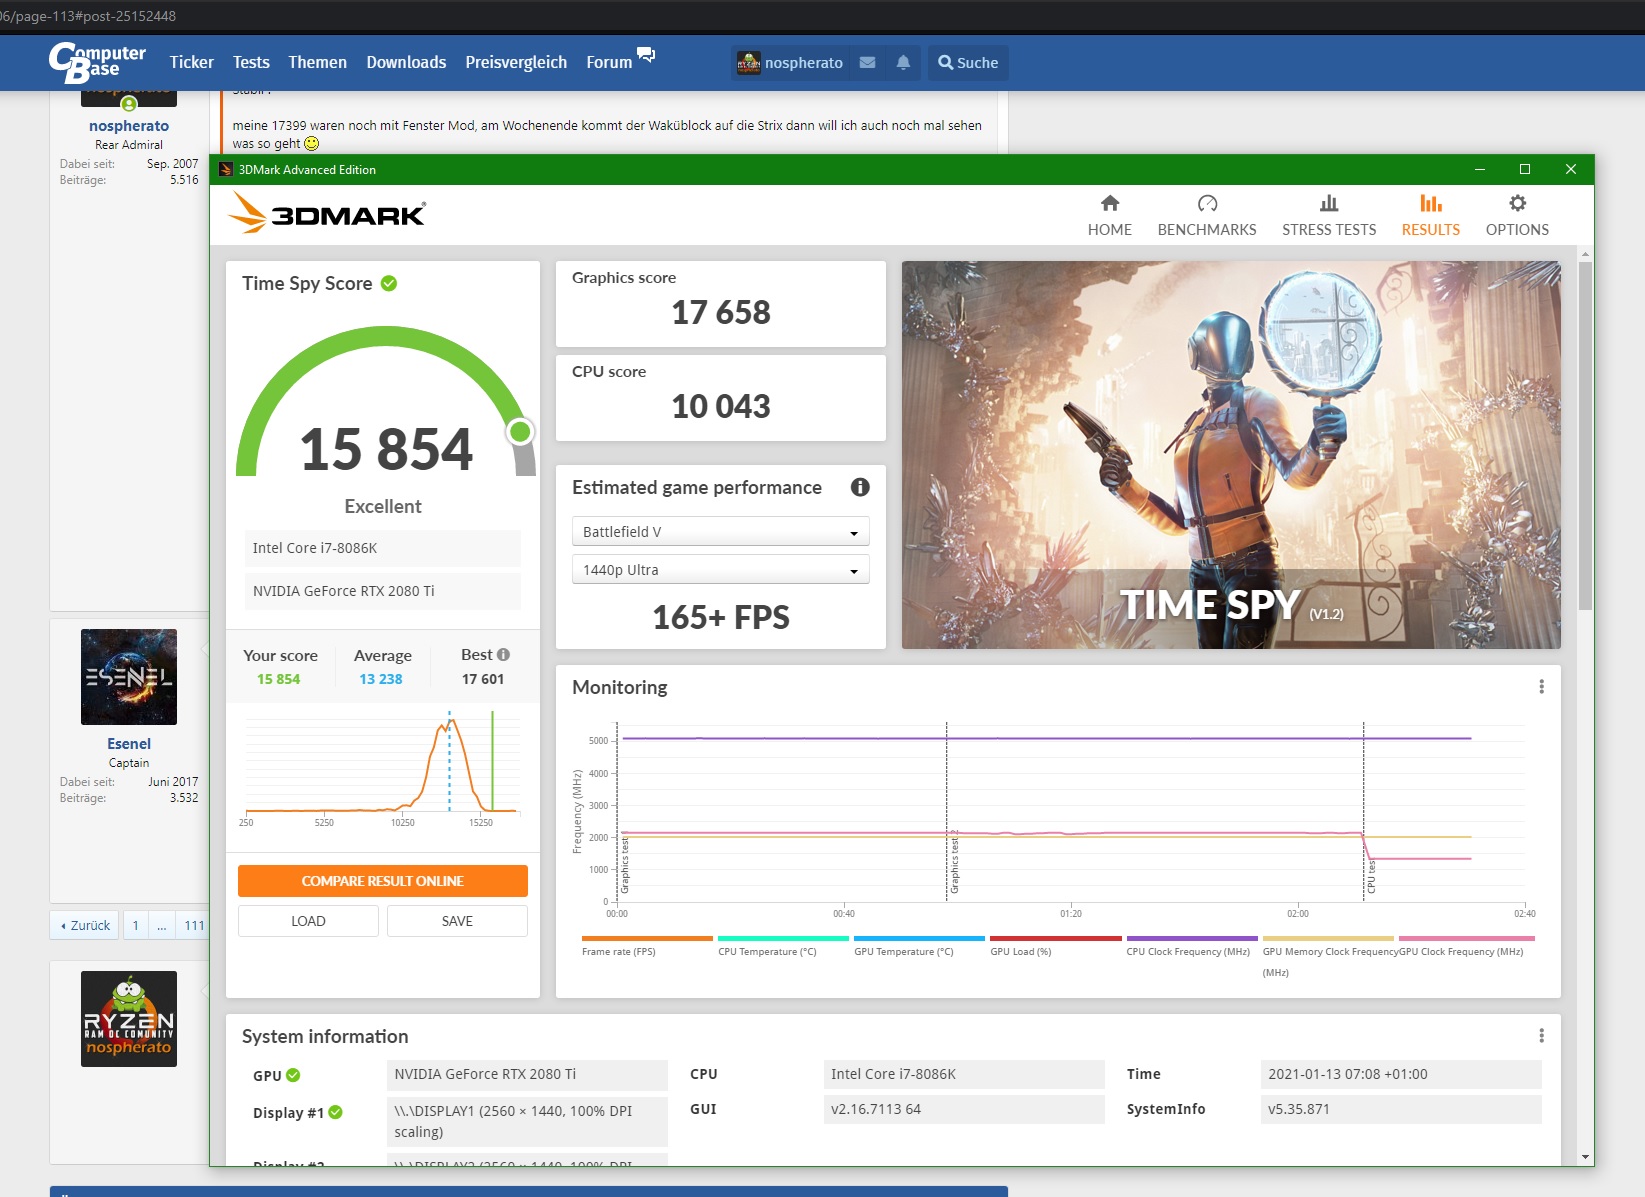Click the 3DMark title bar app icon
This screenshot has width=1645, height=1197.
(x=226, y=169)
